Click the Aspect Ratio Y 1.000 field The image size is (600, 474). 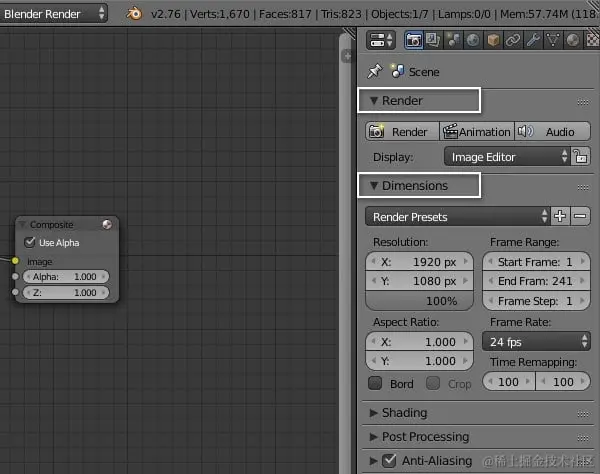[x=419, y=361]
